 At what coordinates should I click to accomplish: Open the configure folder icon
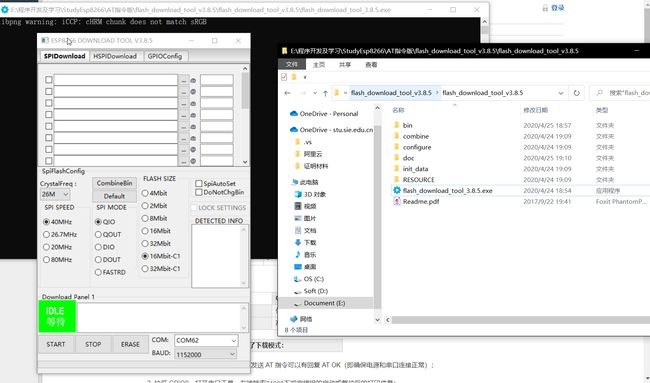click(396, 147)
